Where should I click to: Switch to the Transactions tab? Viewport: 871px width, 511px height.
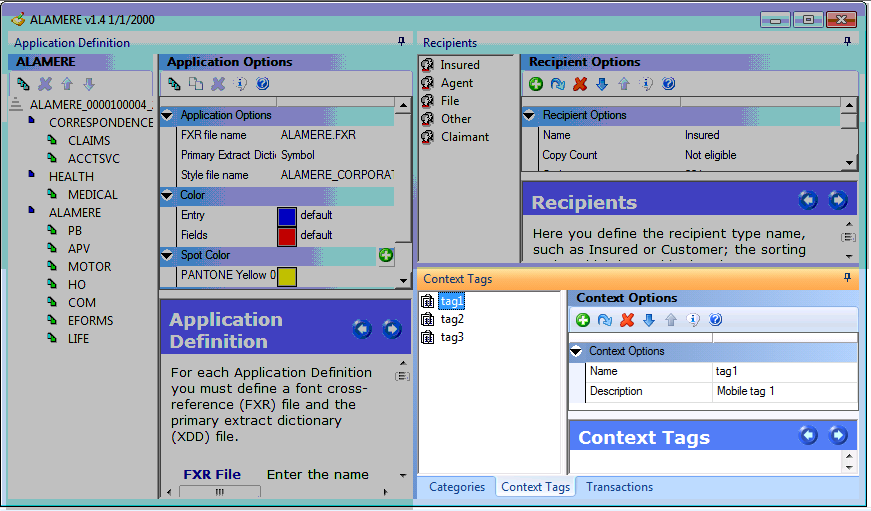619,487
